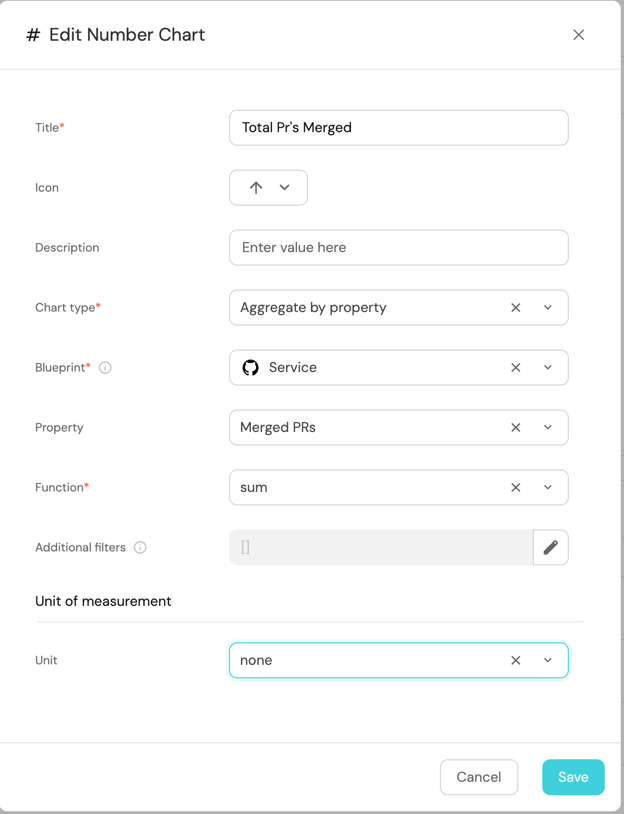
Task: Close the Edit Number Chart dialog
Action: [578, 35]
